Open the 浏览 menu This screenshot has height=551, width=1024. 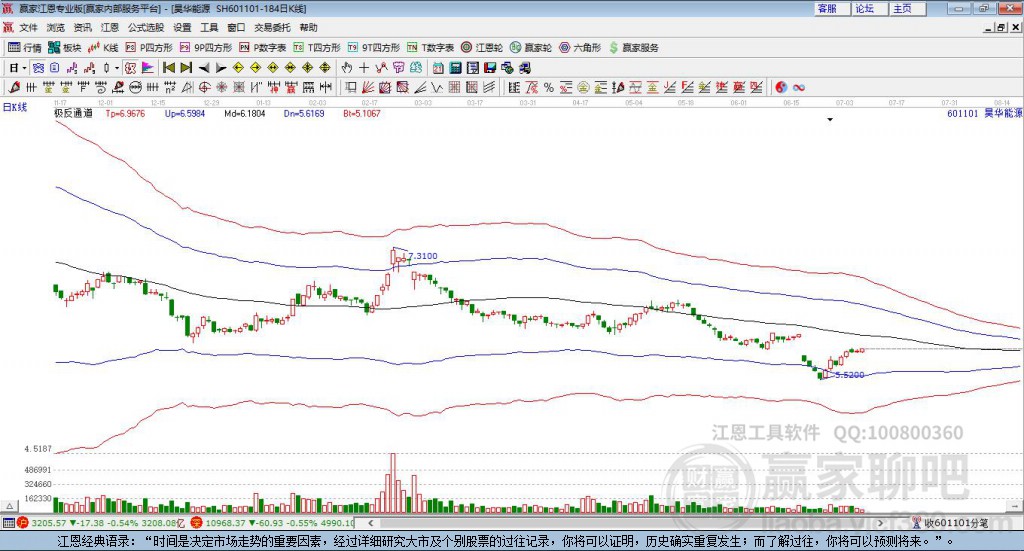pos(56,27)
